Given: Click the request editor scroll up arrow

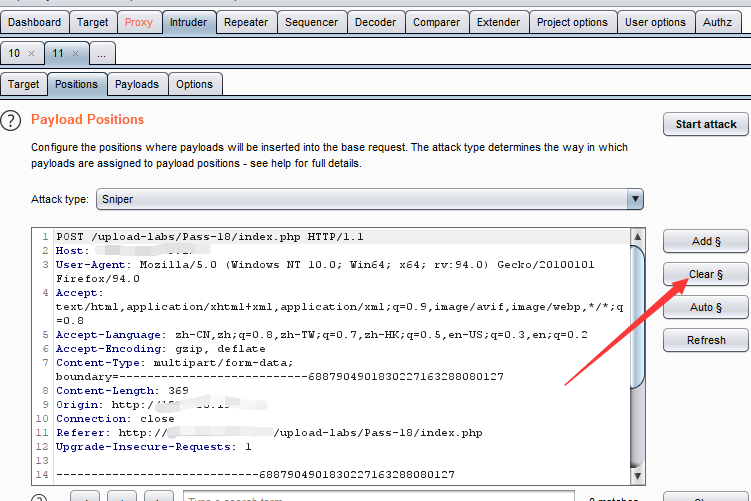Looking at the screenshot, I should (x=637, y=237).
